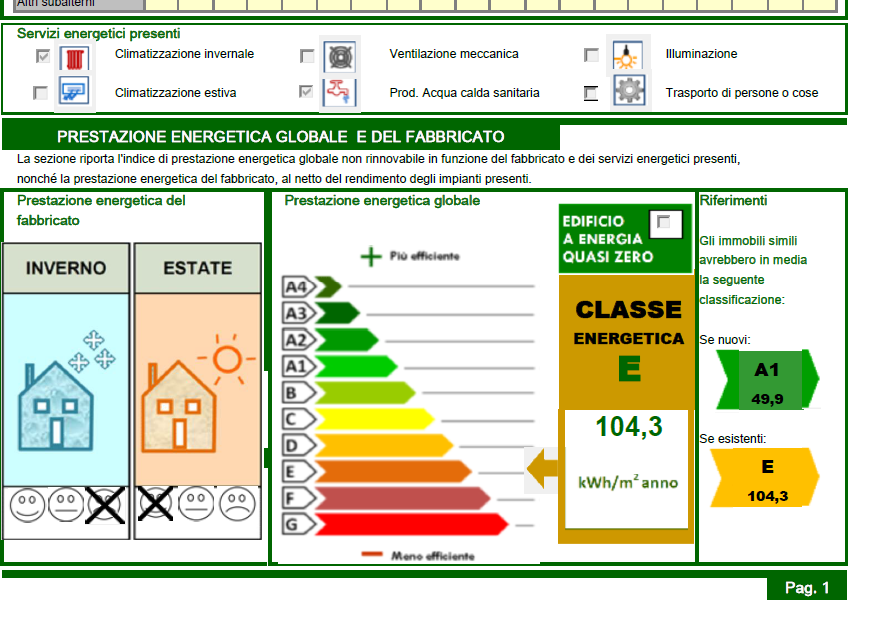Check the Ventilazione meccanica checkbox
The image size is (869, 636).
(x=306, y=56)
